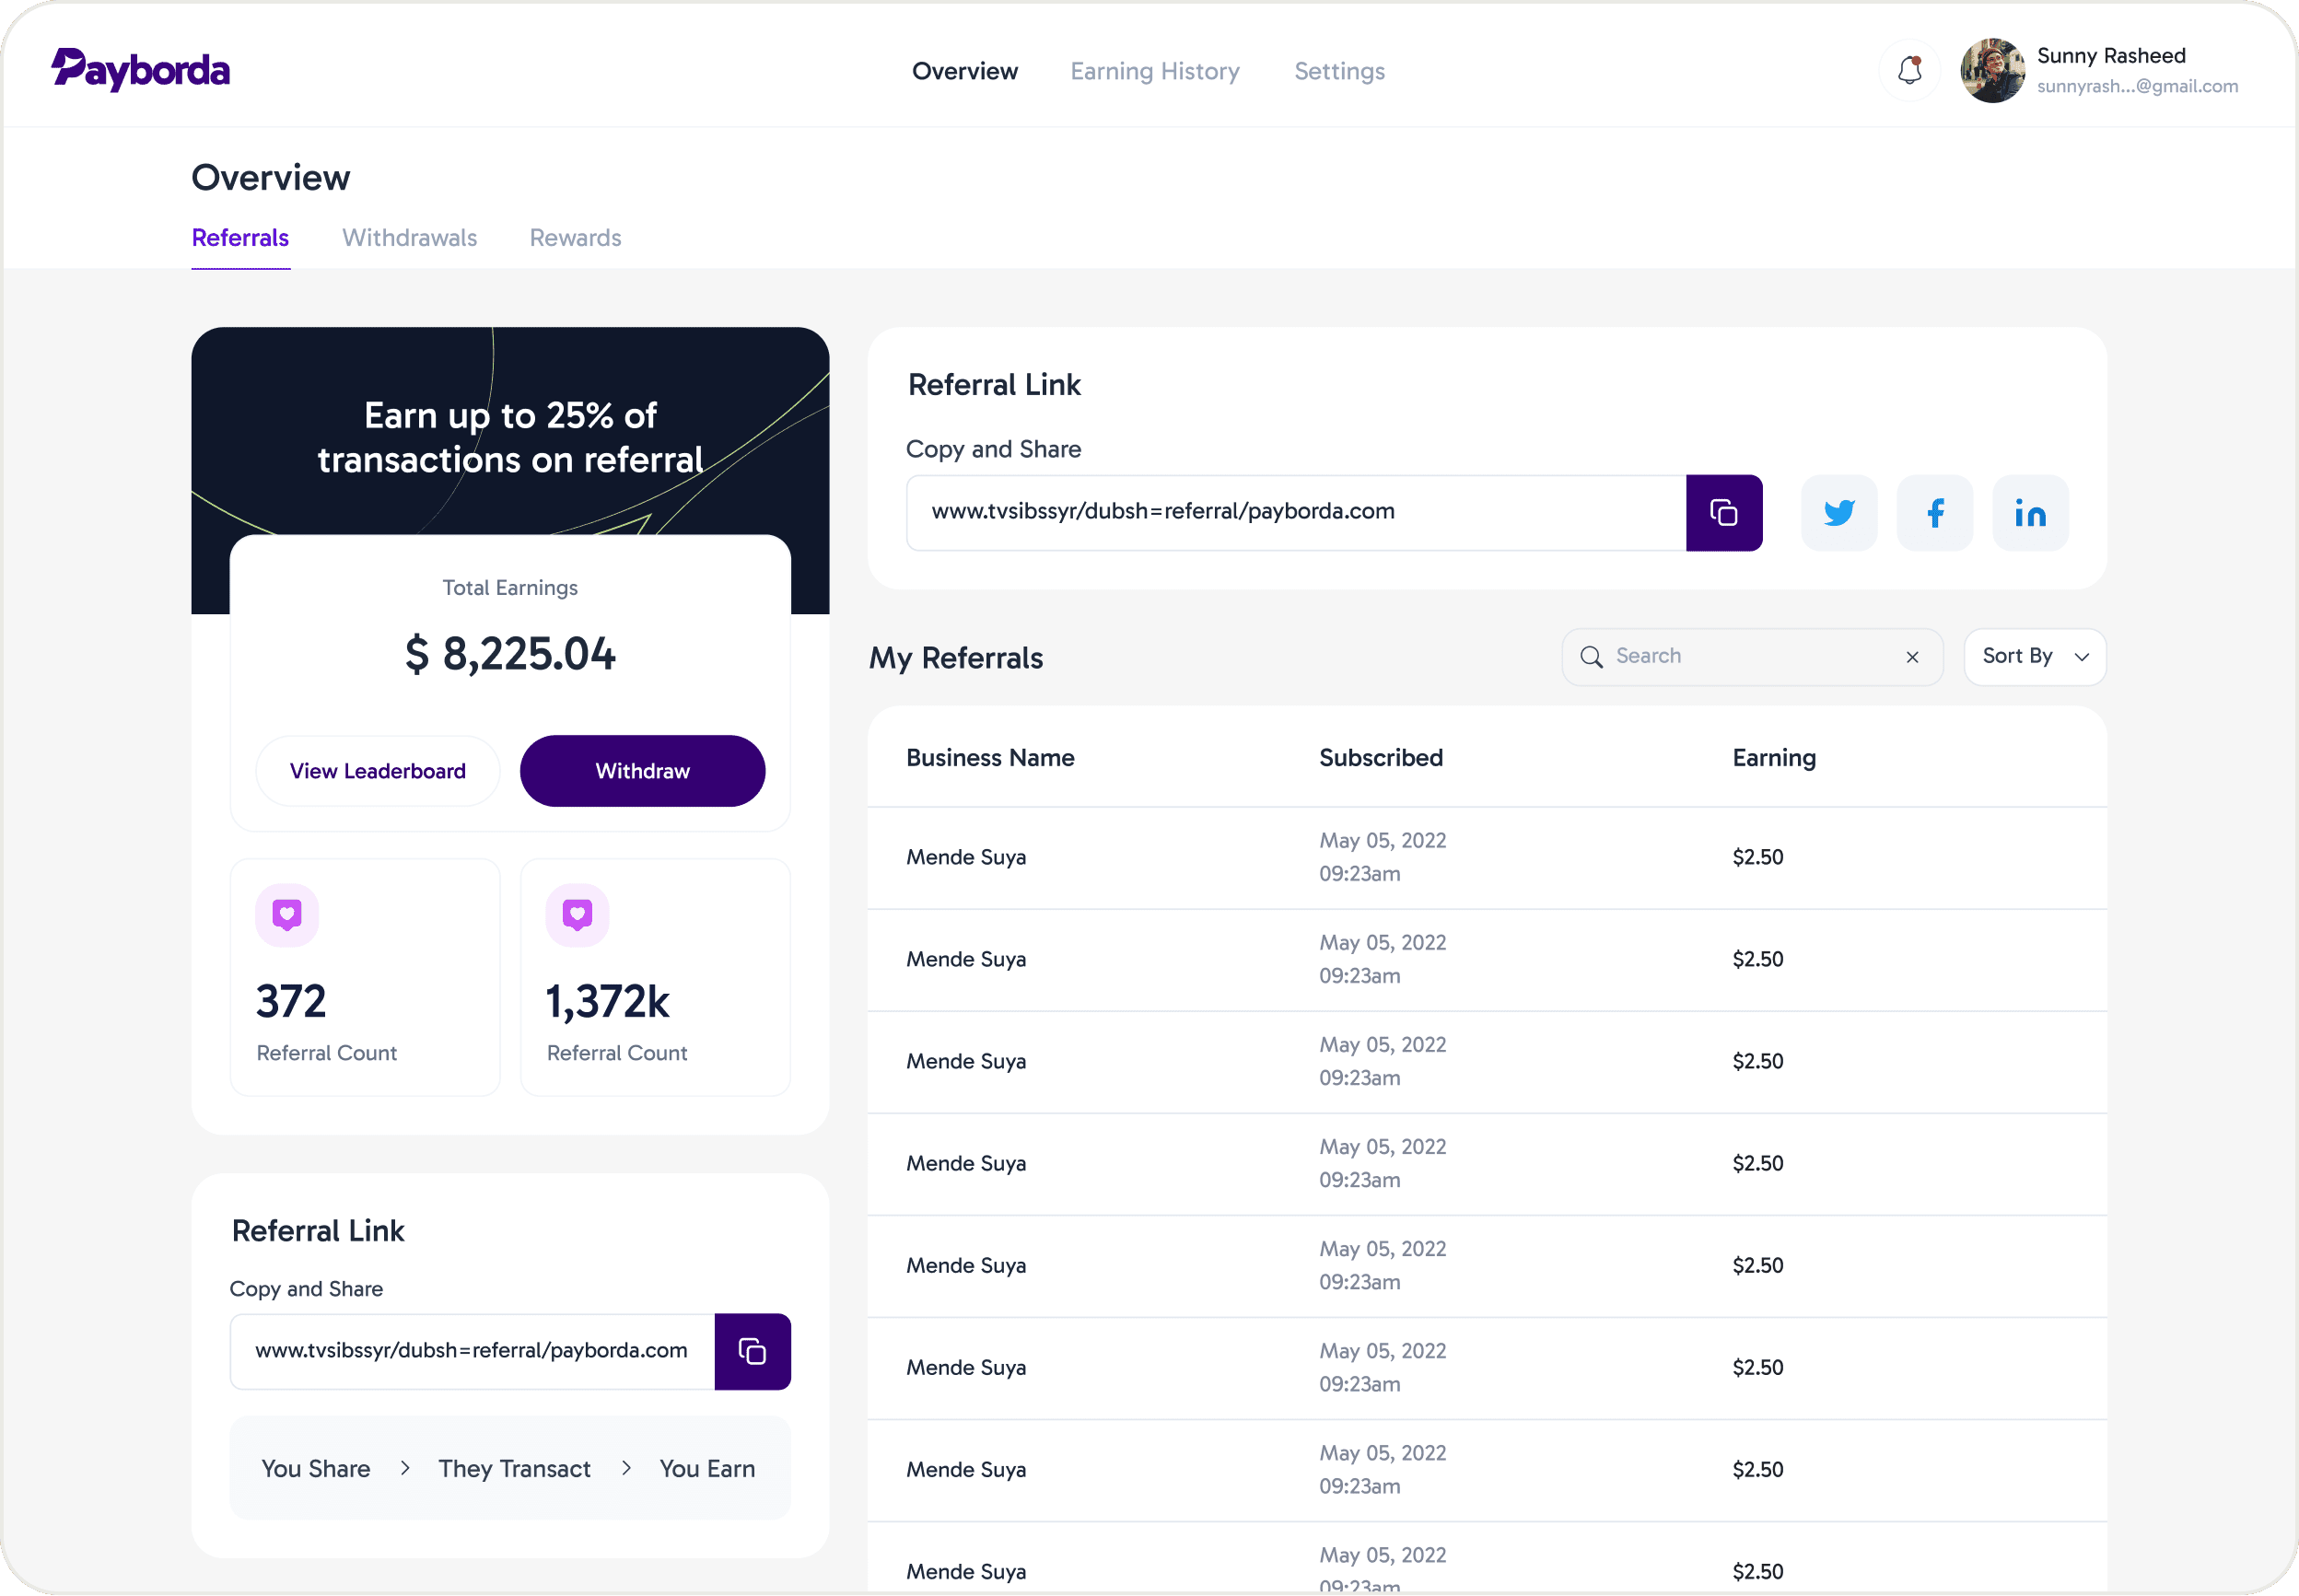2299x1596 pixels.
Task: Click the referral link field in the bottom-left card
Action: pos(472,1352)
